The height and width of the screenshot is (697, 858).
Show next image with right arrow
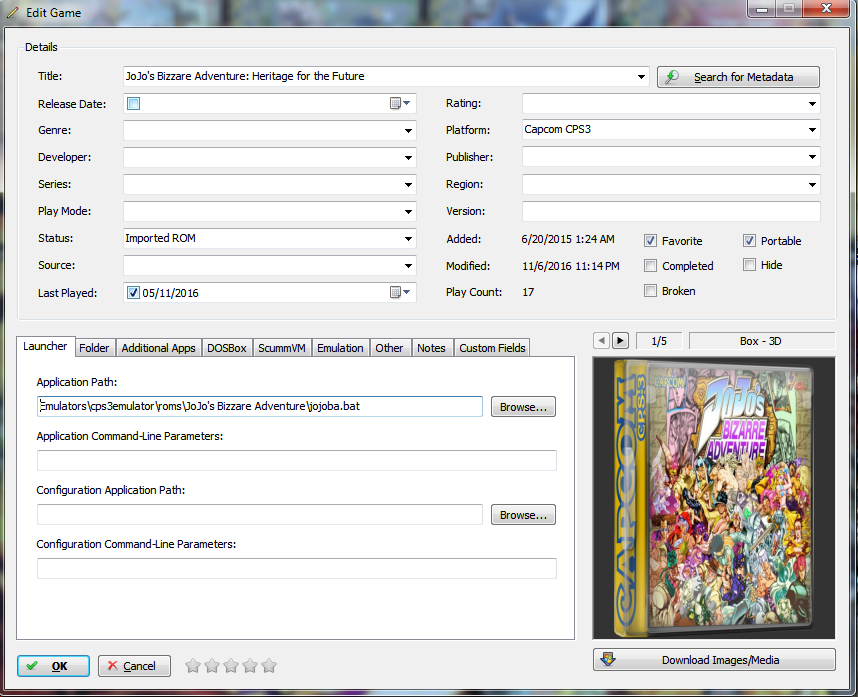tap(620, 341)
